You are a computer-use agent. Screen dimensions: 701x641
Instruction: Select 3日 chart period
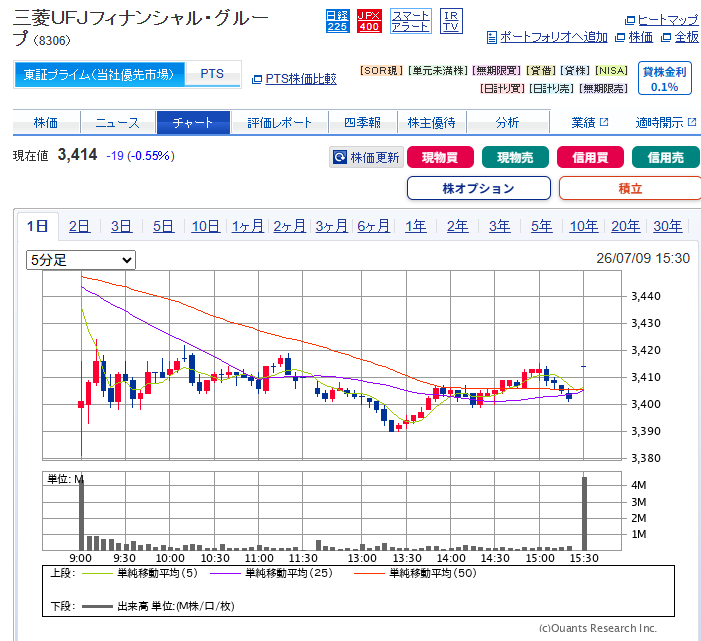point(122,226)
